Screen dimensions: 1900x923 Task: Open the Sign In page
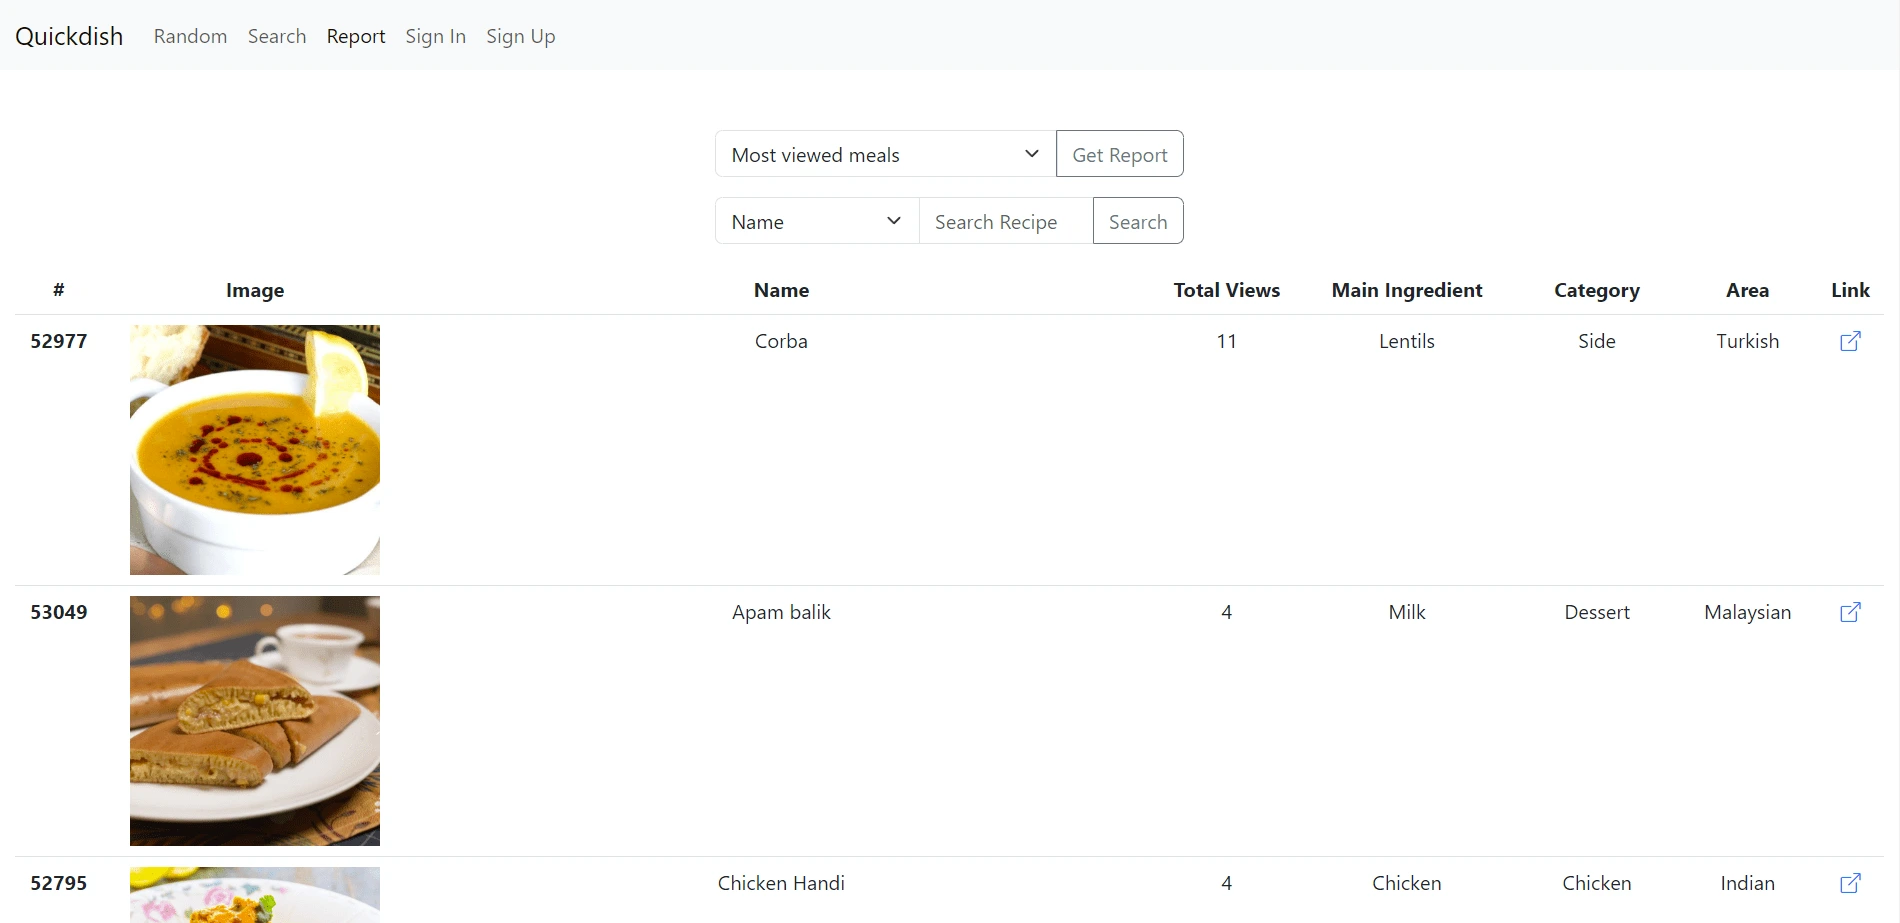tap(435, 36)
